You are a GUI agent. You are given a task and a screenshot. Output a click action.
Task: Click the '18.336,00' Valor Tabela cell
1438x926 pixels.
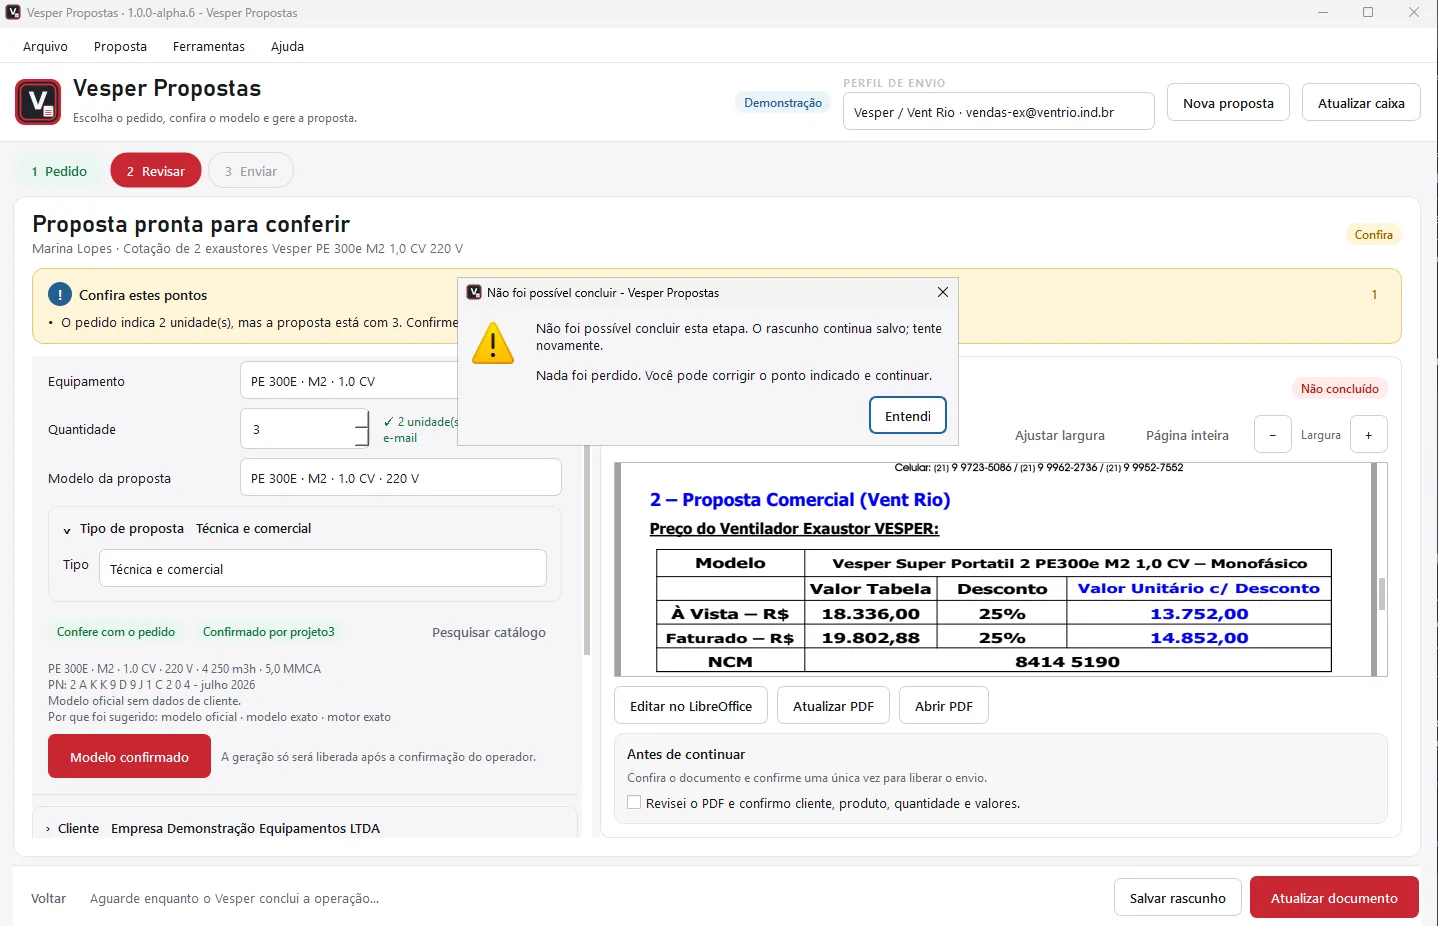pyautogui.click(x=870, y=613)
